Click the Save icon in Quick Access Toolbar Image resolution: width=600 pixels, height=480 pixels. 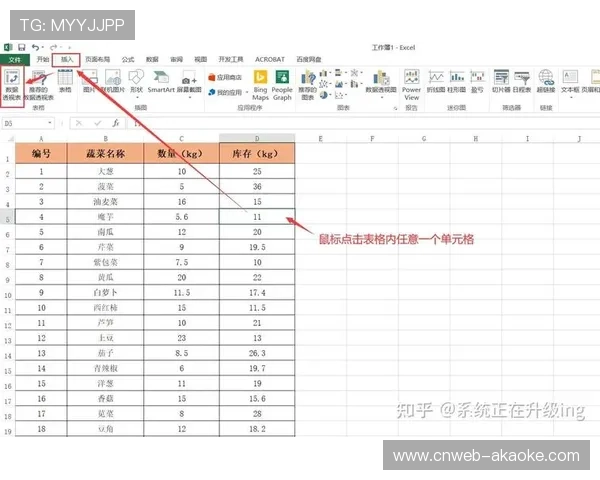click(22, 47)
